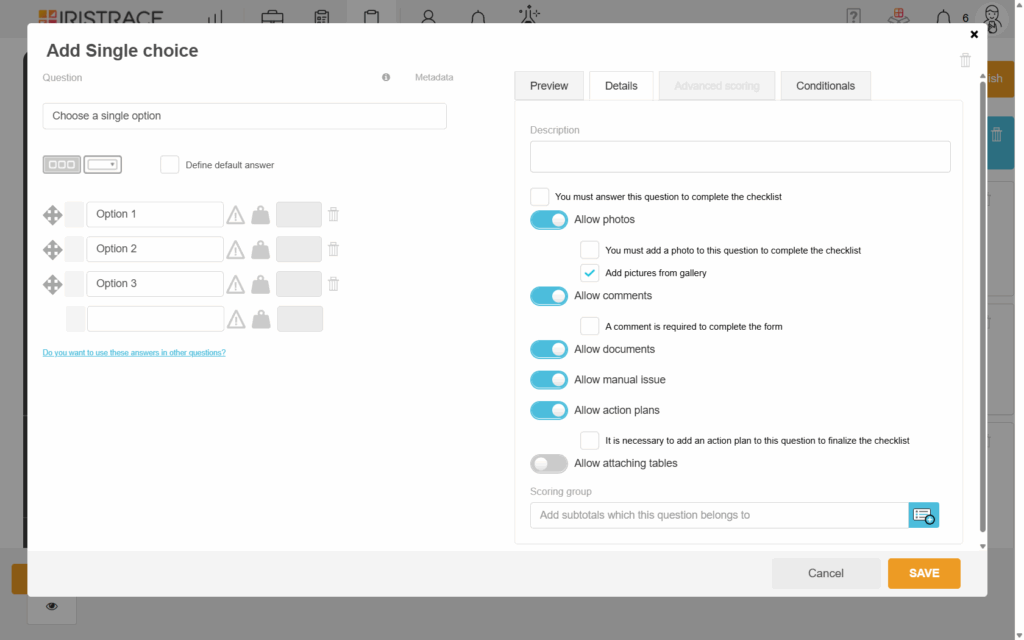The width and height of the screenshot is (1024, 640).
Task: Click the Cancel button
Action: [x=826, y=573]
